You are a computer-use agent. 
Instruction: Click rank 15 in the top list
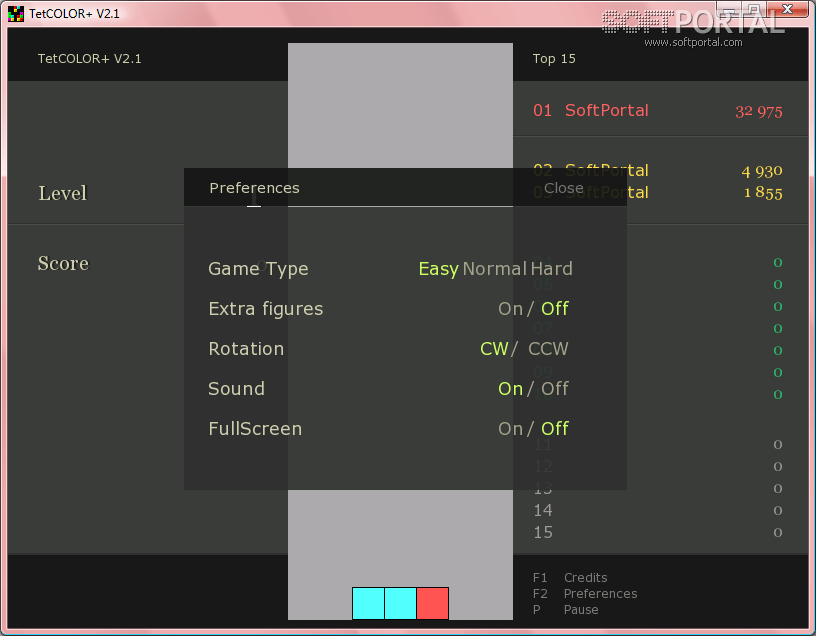pyautogui.click(x=543, y=532)
